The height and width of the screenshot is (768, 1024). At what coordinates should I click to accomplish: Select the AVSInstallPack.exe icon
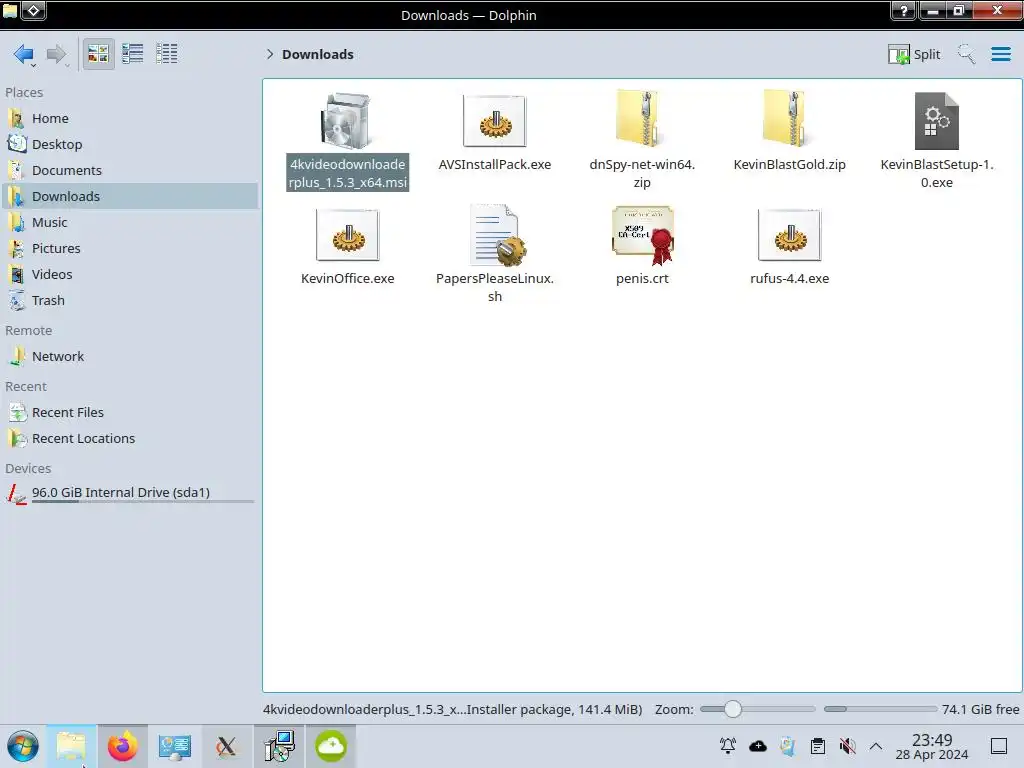[x=494, y=121]
